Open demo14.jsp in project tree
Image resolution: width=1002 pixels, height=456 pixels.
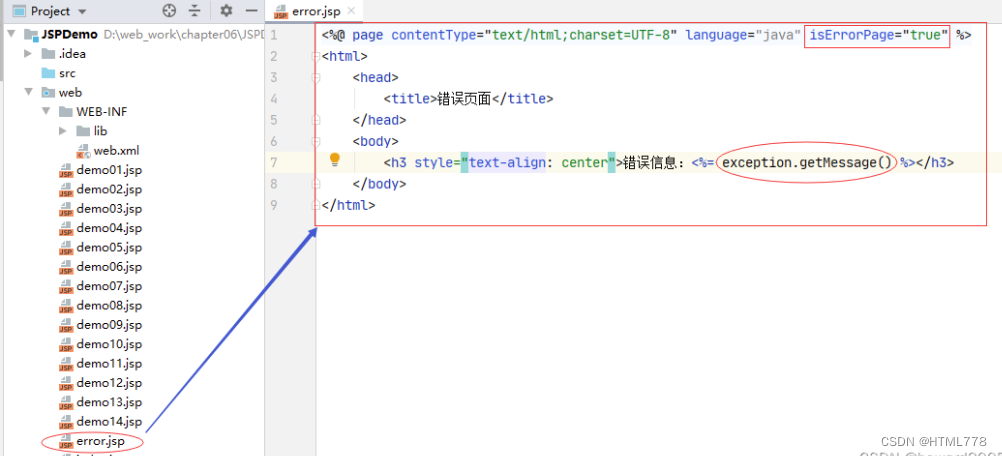[109, 422]
